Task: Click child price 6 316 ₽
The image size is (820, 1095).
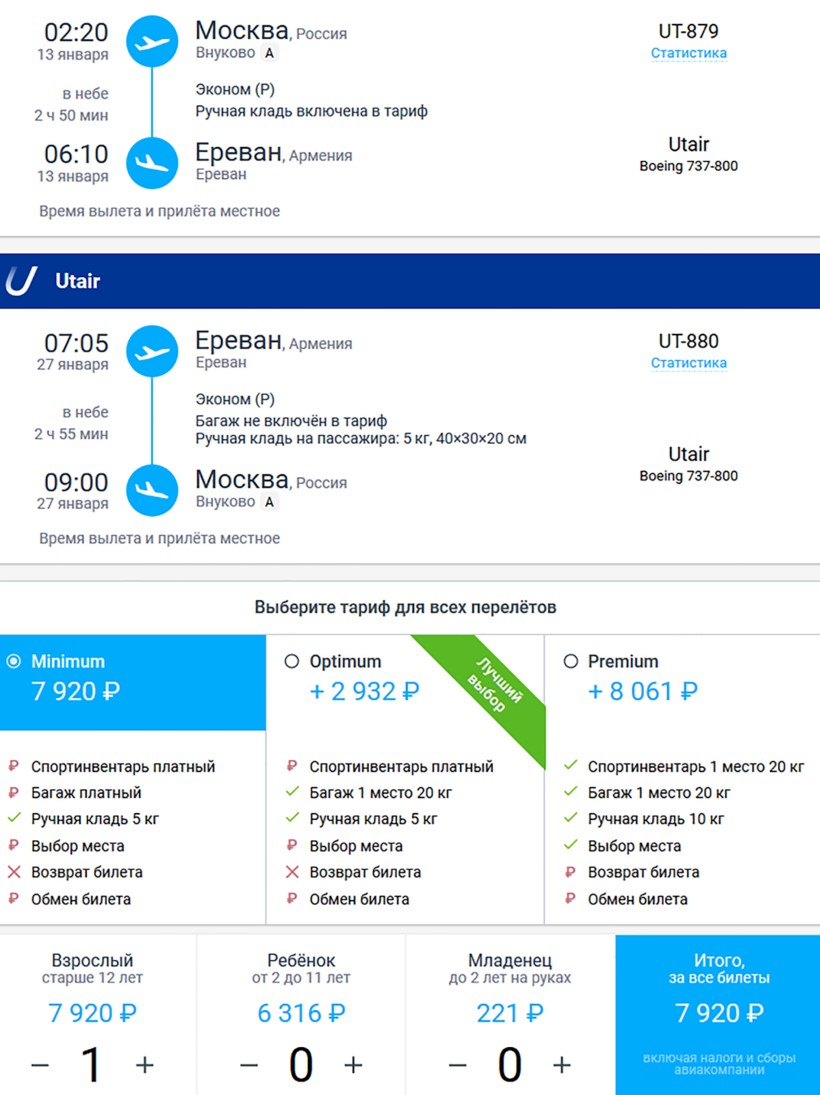Action: (x=302, y=1013)
